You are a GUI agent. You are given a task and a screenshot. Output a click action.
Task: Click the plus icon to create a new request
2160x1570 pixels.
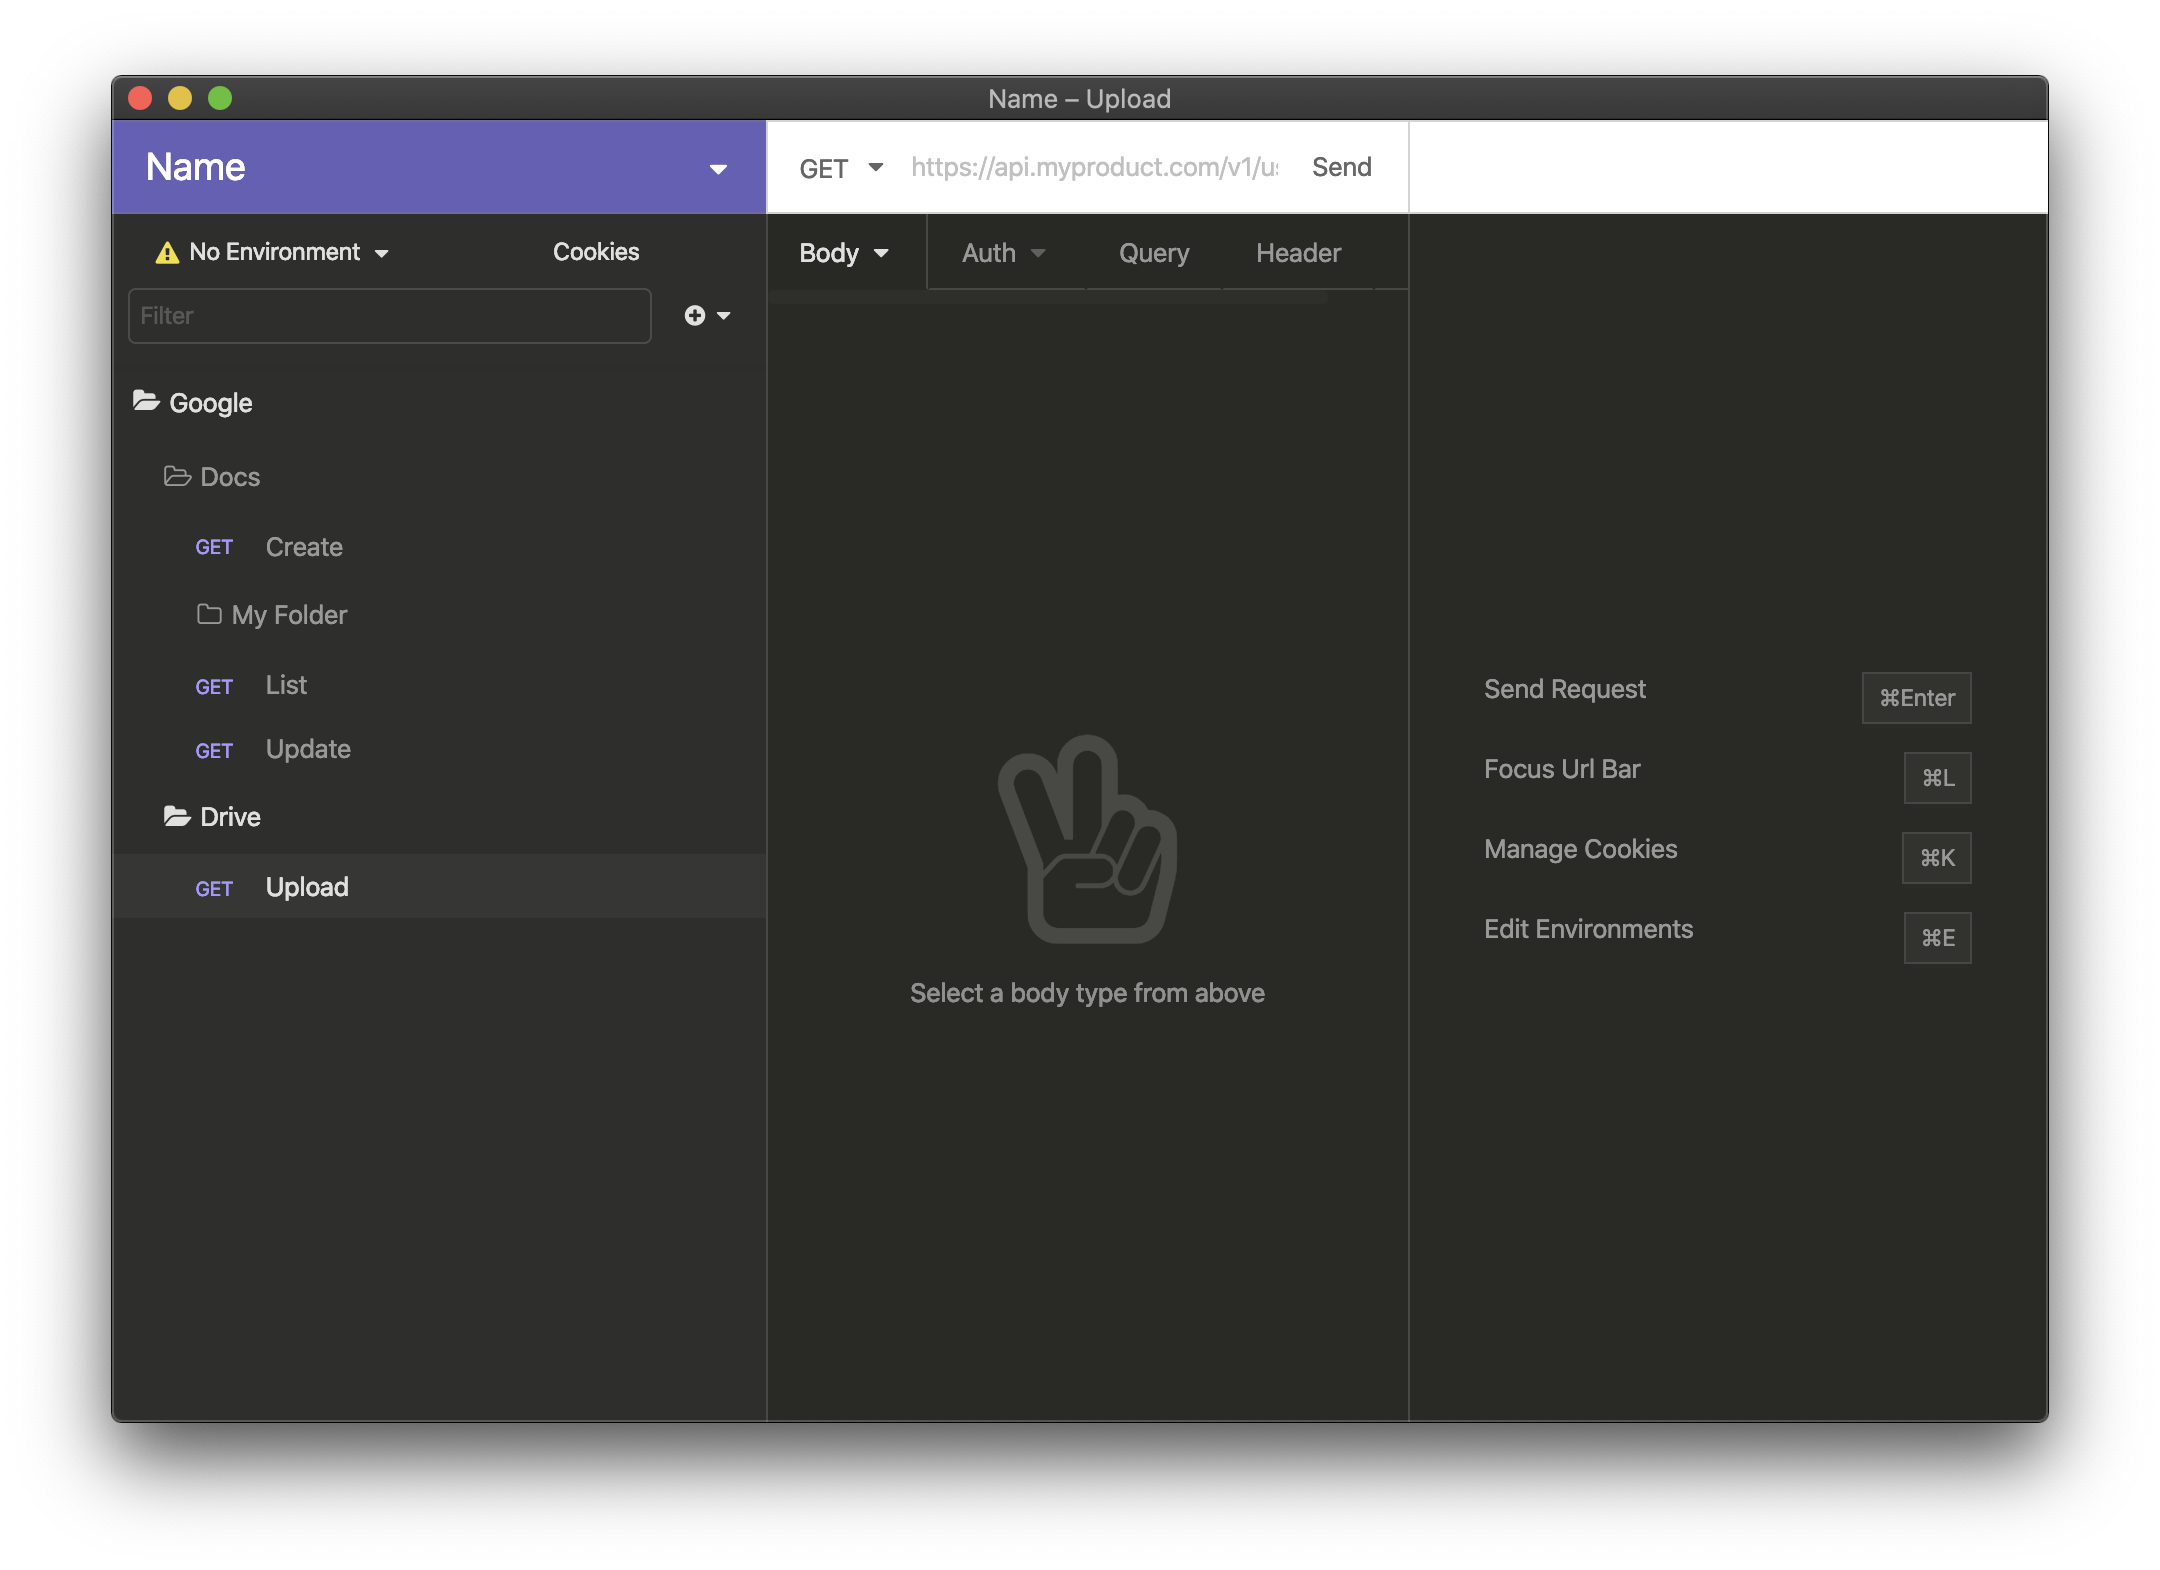coord(696,315)
